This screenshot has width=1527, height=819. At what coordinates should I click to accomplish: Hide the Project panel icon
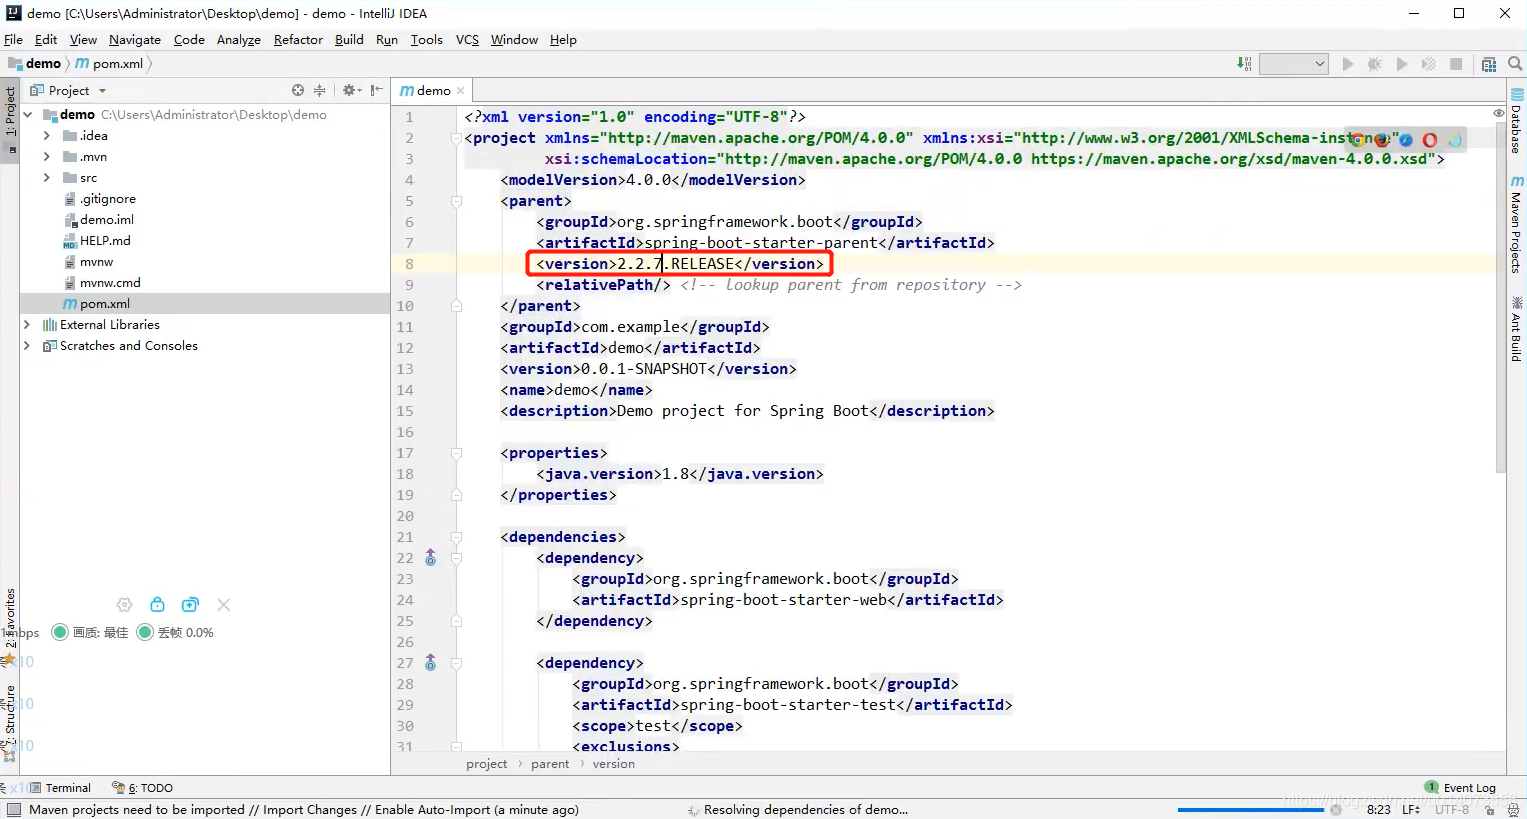(376, 90)
